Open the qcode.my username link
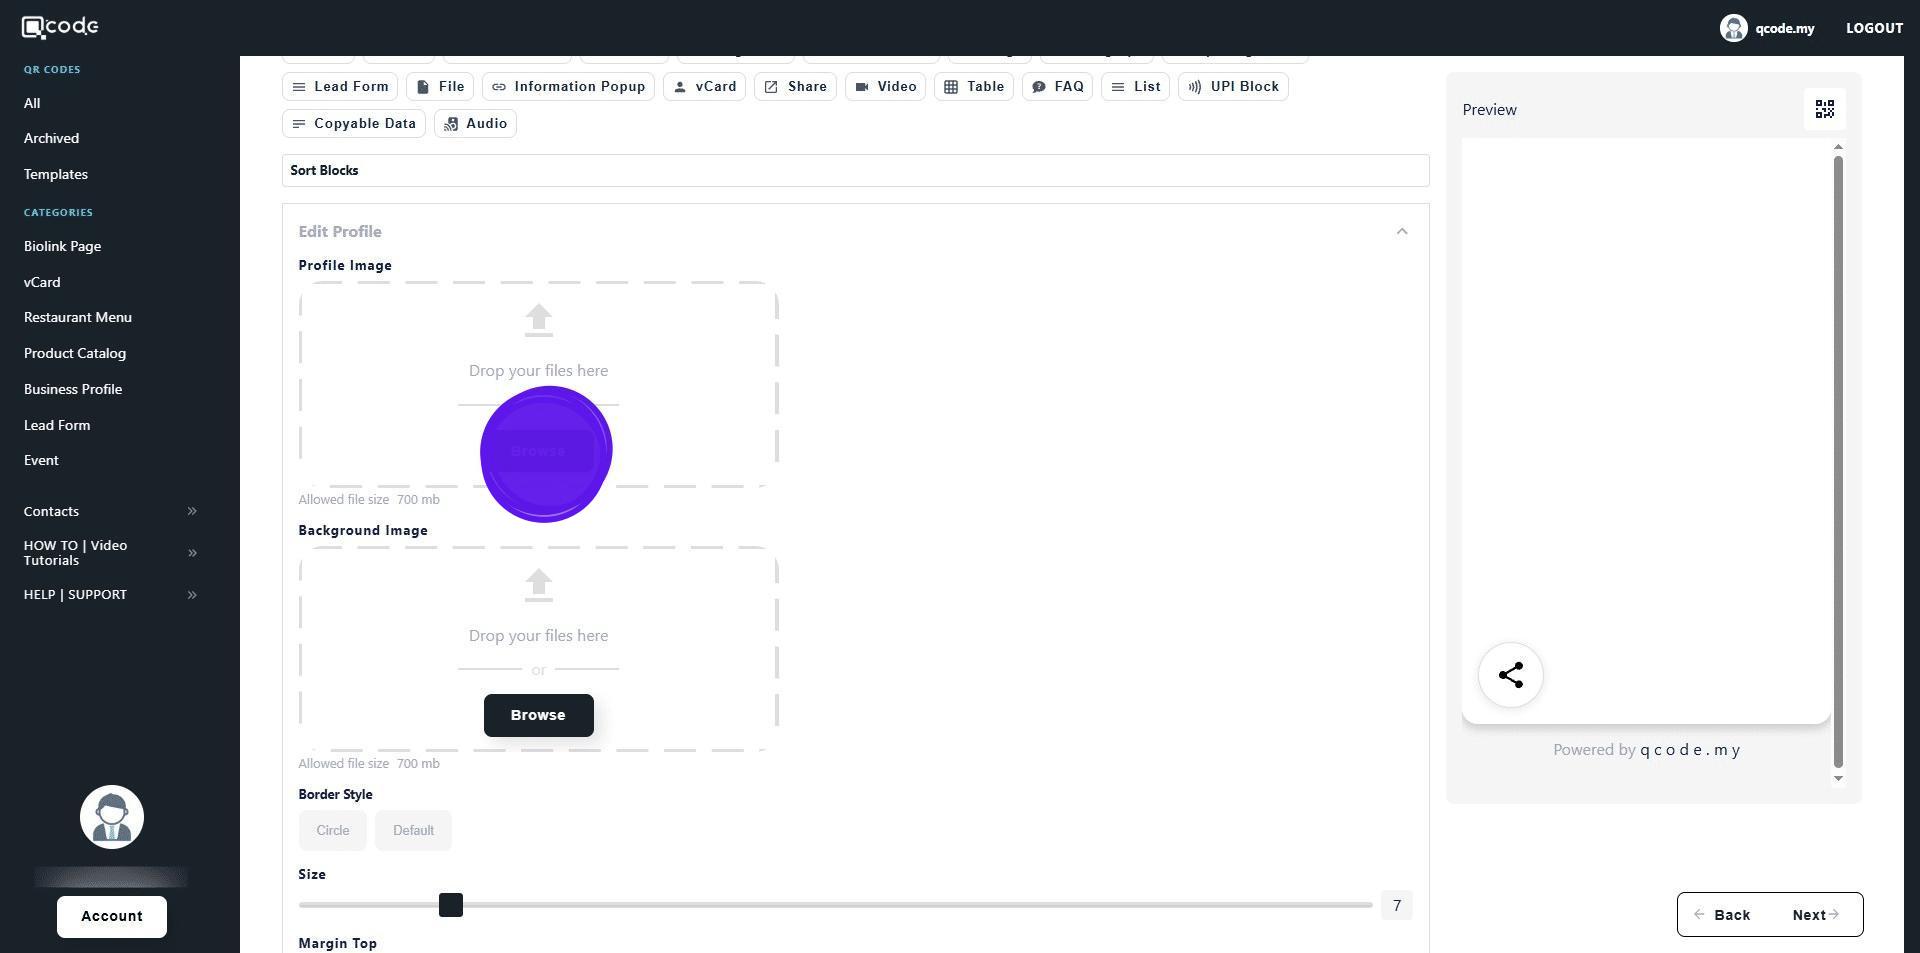Image resolution: width=1920 pixels, height=953 pixels. click(x=1784, y=28)
